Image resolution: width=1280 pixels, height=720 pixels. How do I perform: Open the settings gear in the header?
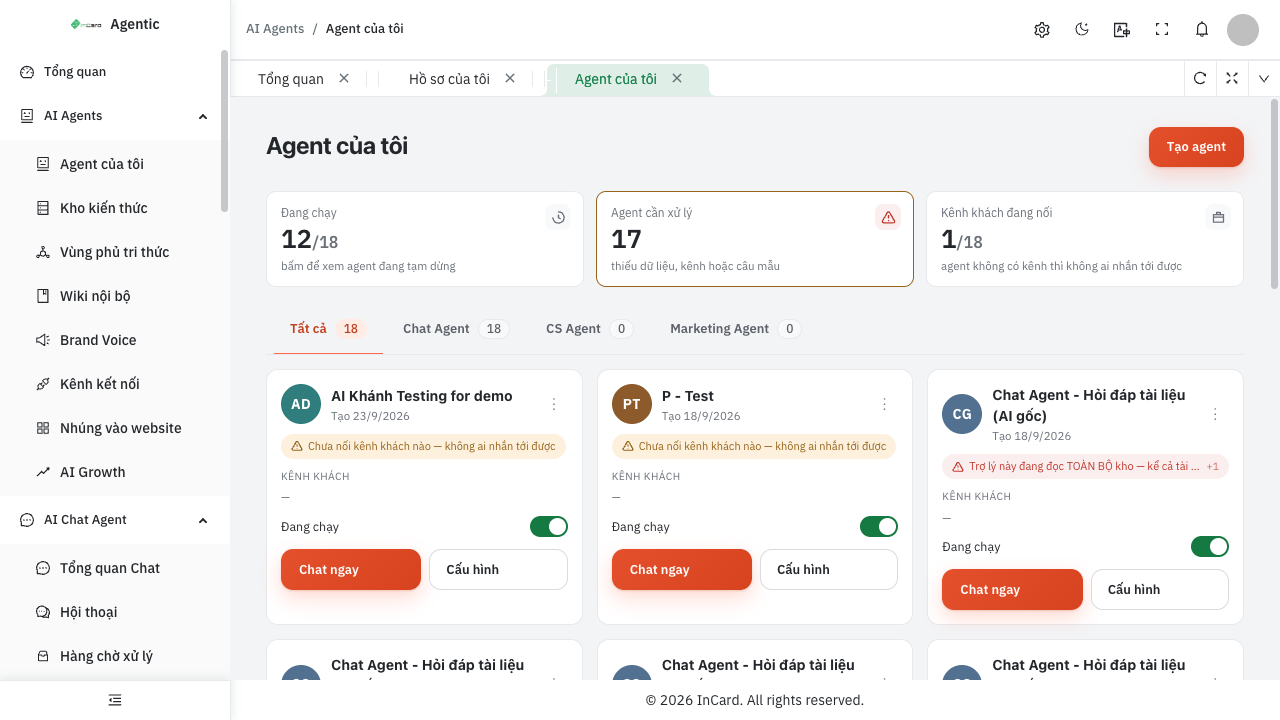click(1042, 30)
